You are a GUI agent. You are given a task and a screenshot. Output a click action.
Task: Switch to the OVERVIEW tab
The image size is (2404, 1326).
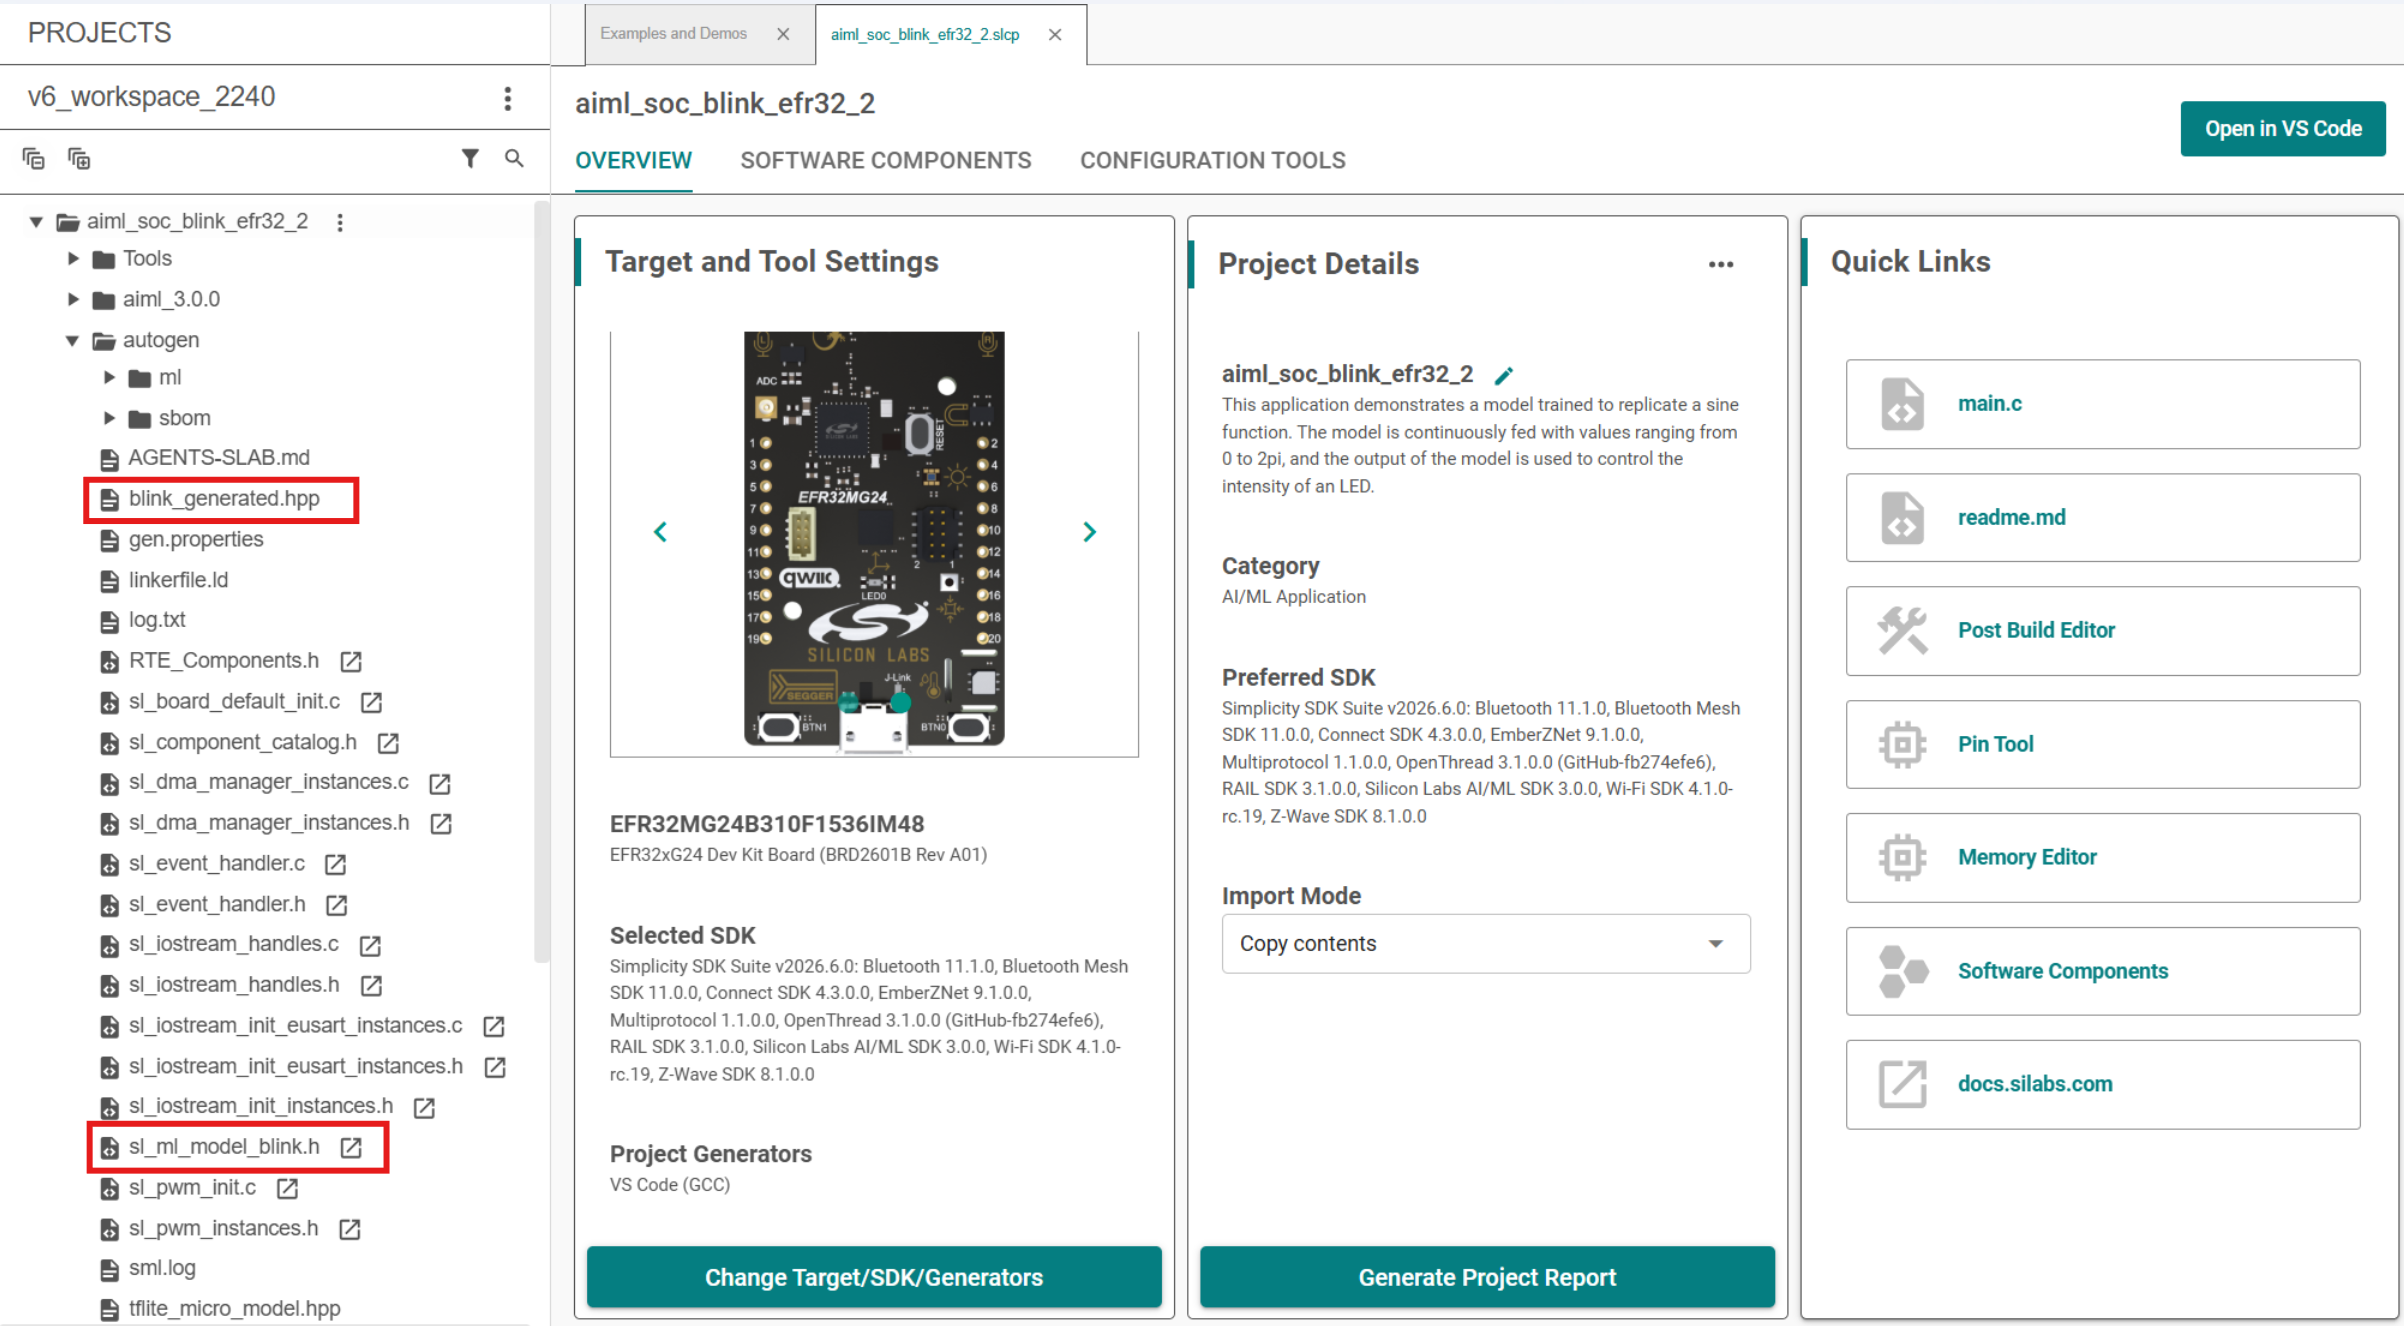point(633,161)
